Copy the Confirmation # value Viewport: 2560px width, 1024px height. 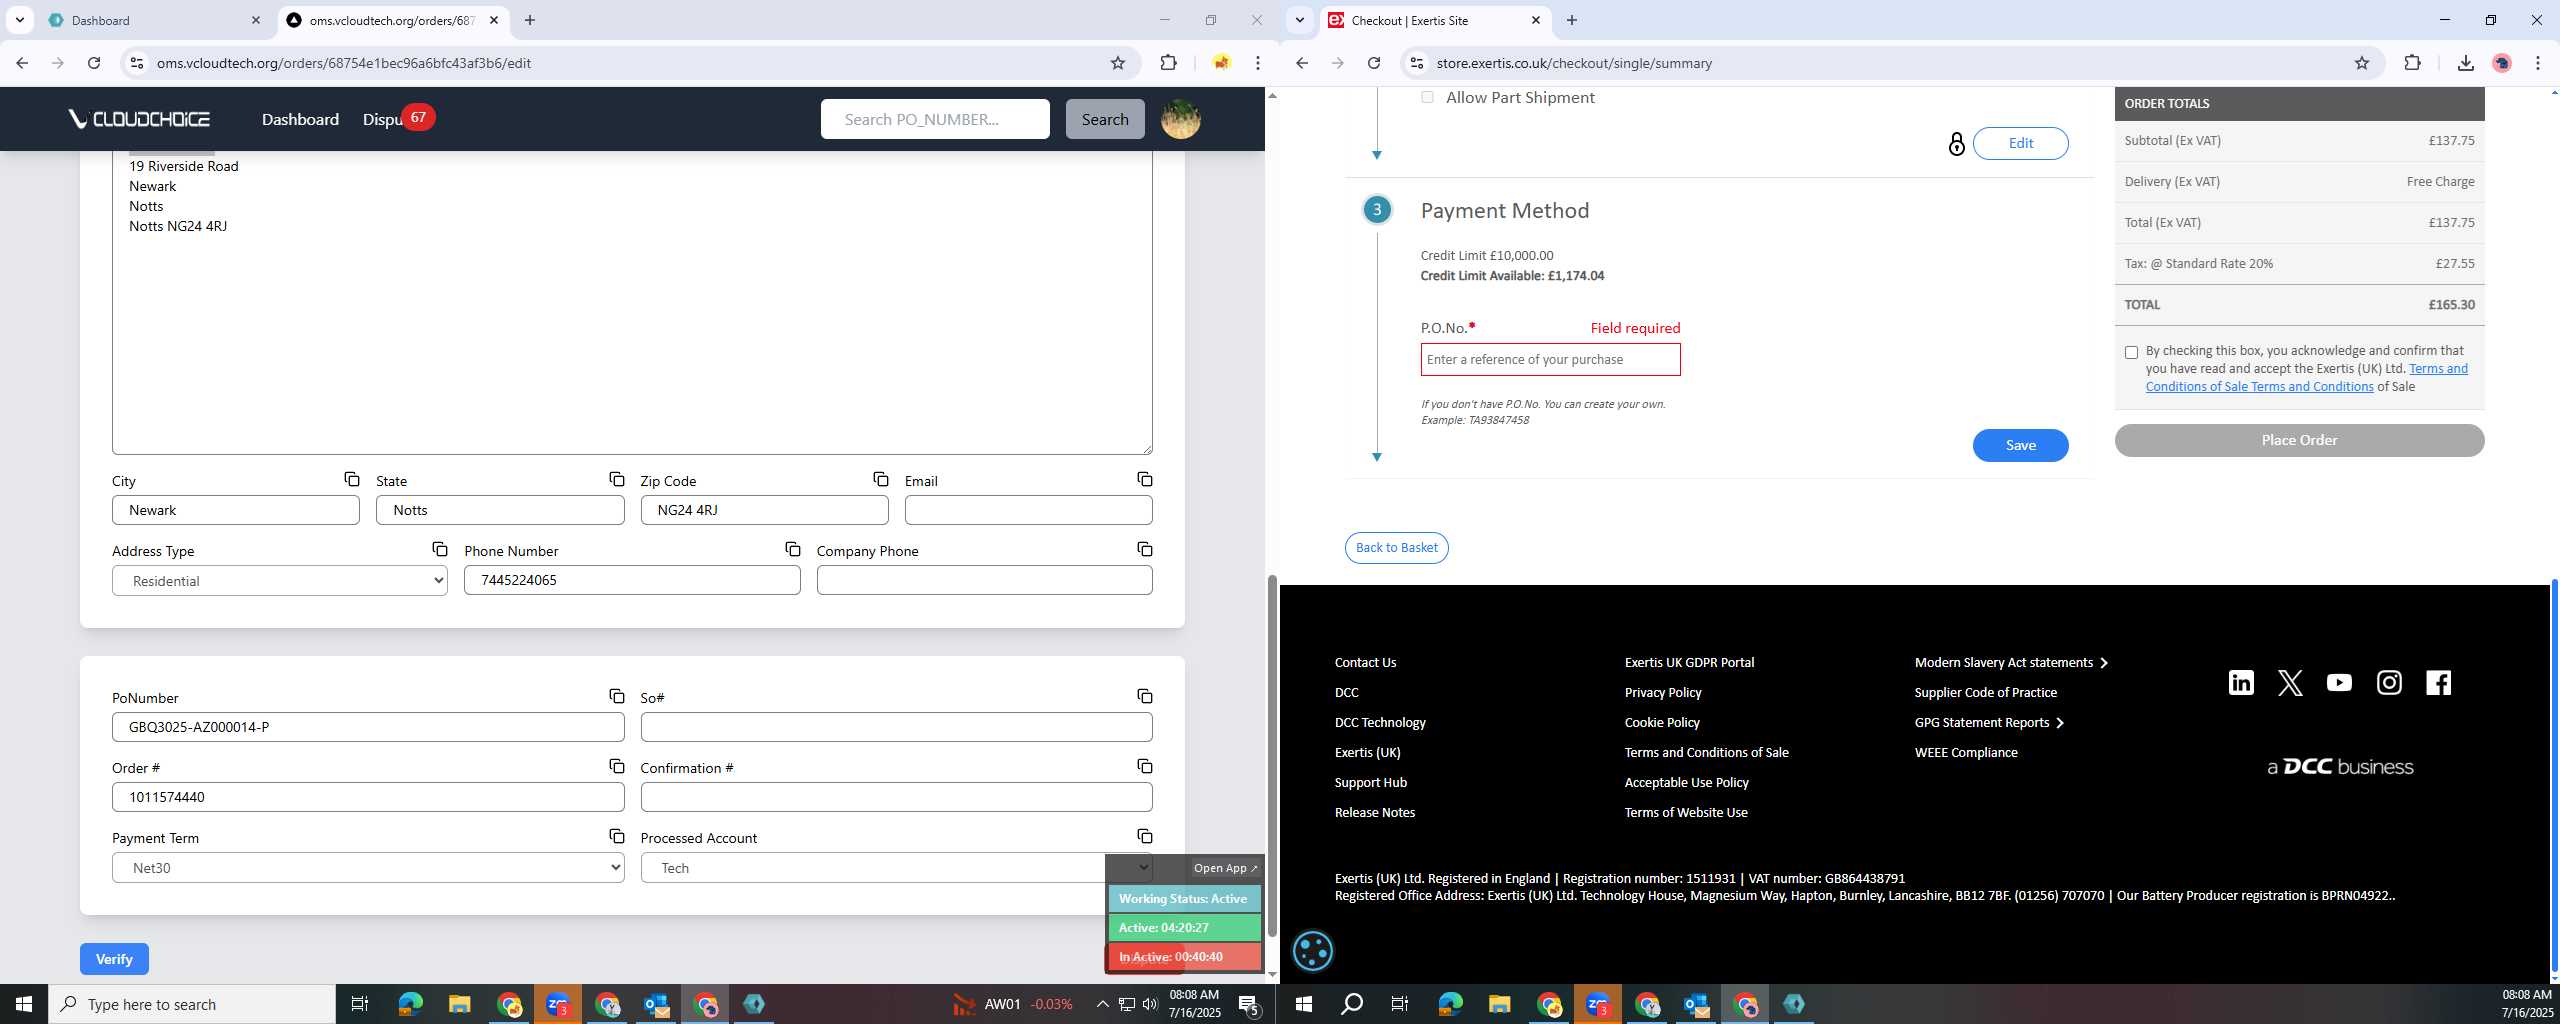click(x=1145, y=766)
